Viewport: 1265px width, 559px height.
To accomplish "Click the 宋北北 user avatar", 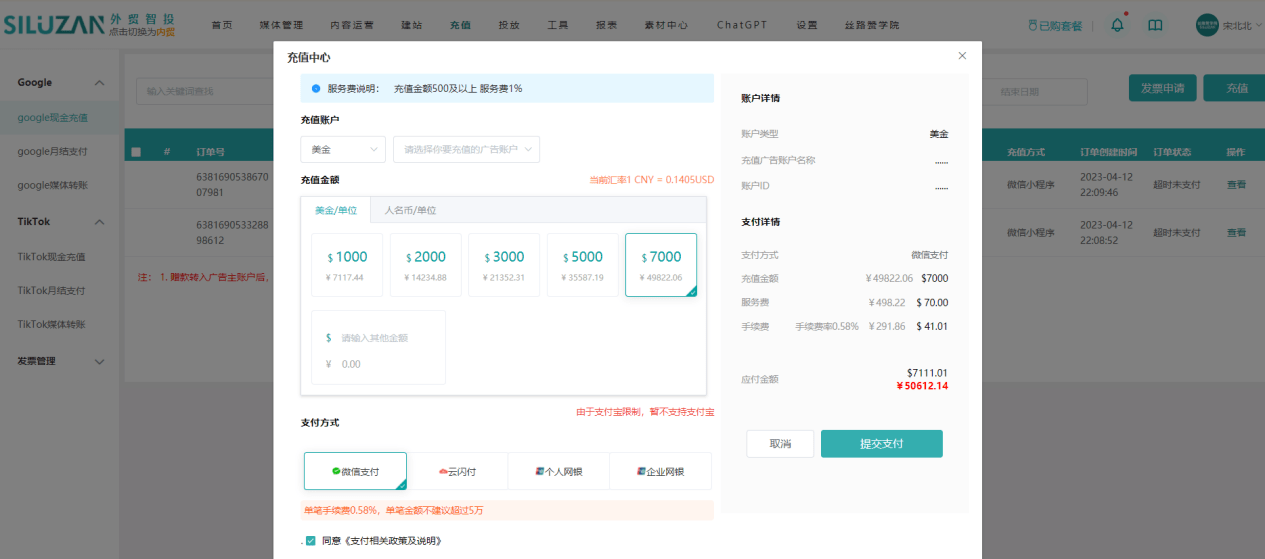I will pos(1207,25).
